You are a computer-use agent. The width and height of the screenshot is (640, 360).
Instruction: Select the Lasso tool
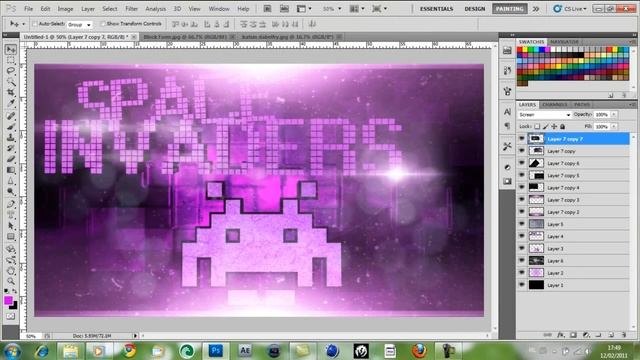point(11,71)
